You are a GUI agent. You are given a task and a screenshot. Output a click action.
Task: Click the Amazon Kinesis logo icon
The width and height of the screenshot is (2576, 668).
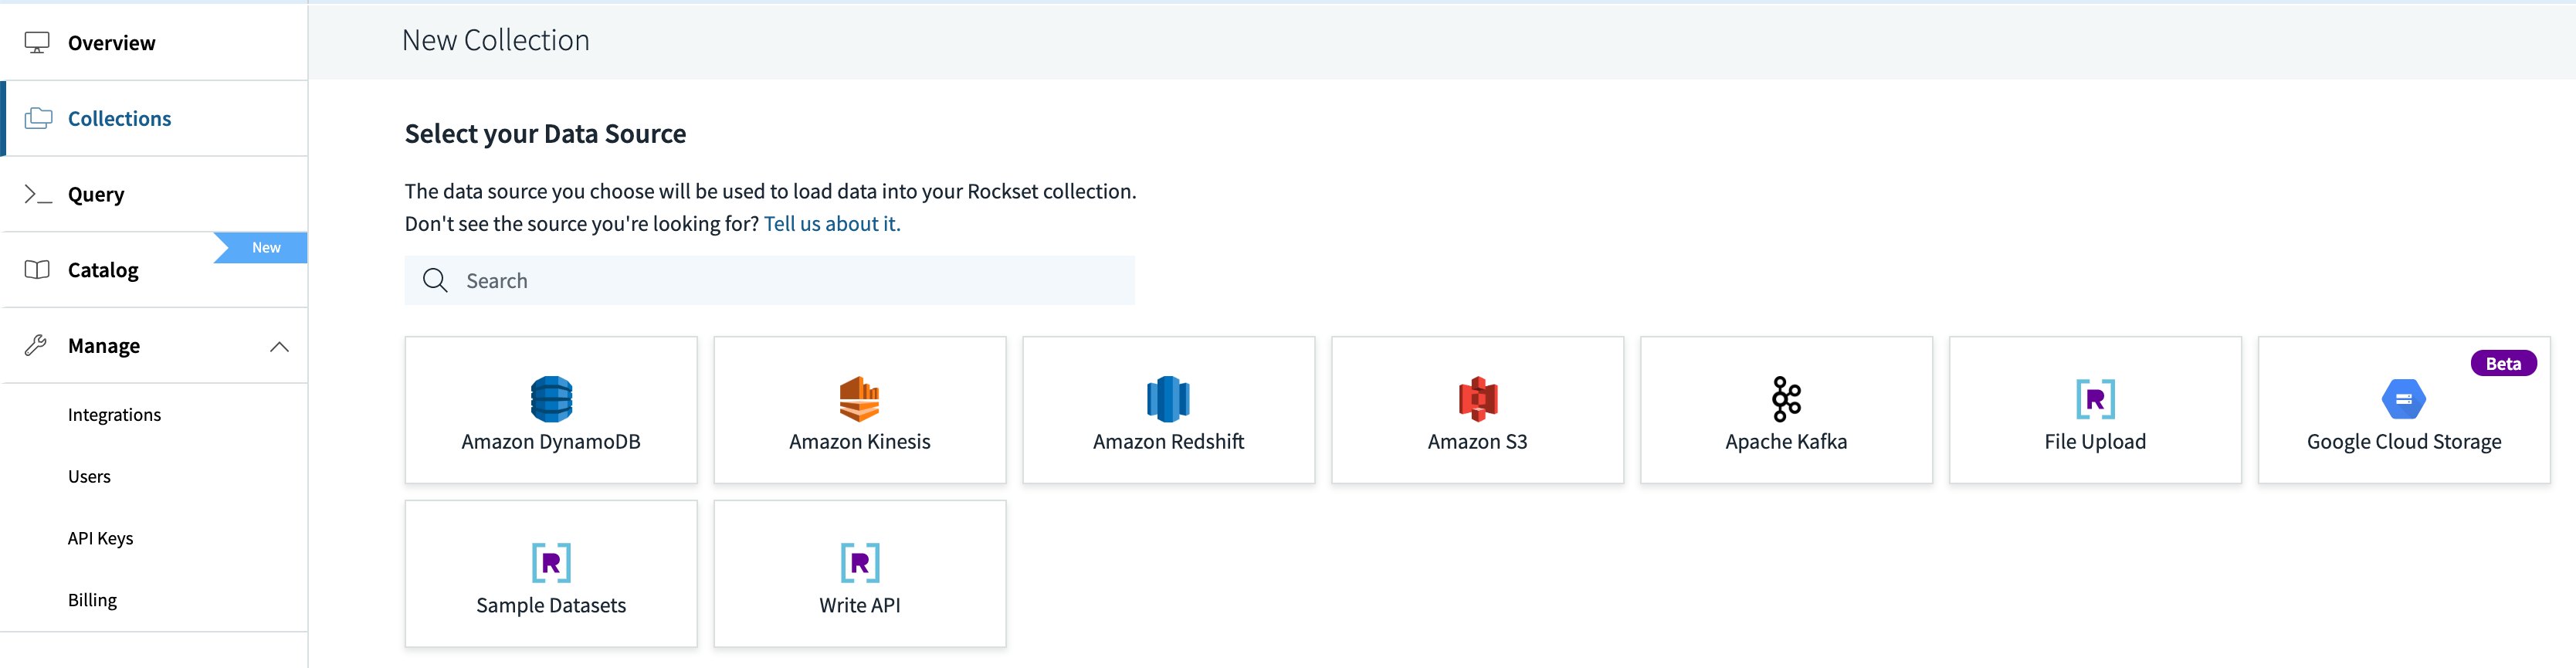pyautogui.click(x=860, y=399)
